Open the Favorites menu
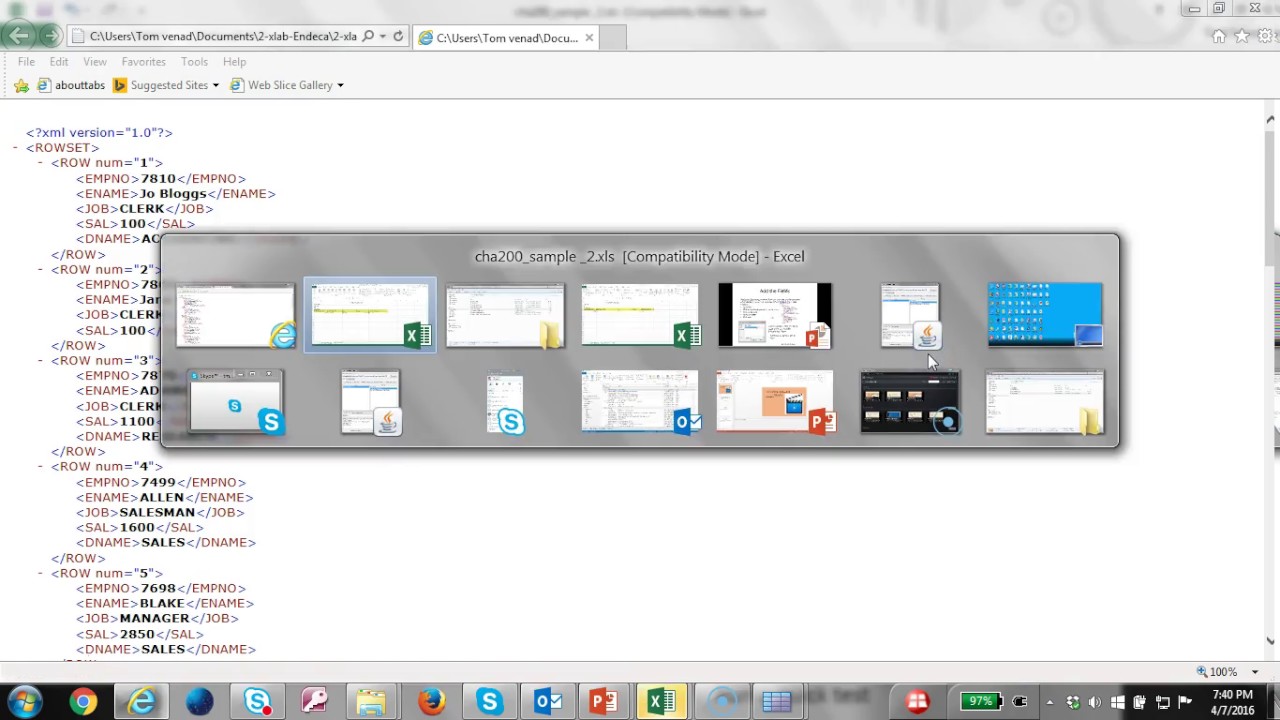Screen dimensions: 1280x720 144,62
